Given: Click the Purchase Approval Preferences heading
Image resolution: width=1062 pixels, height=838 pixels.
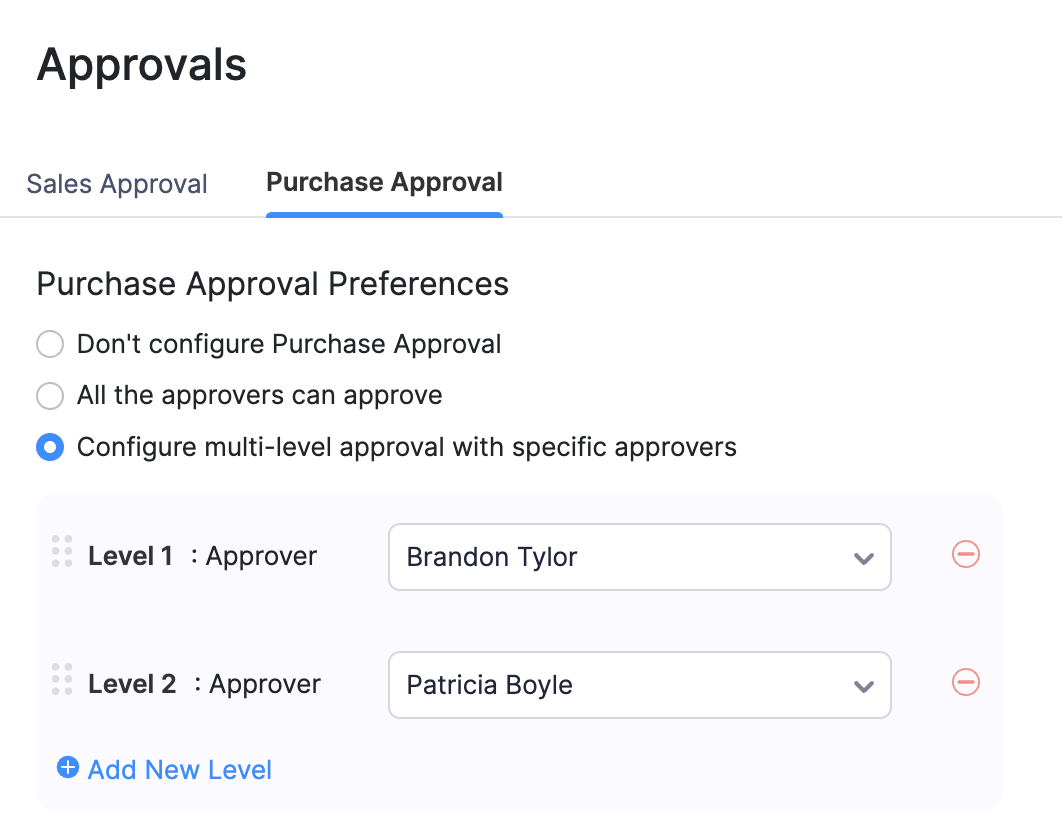Looking at the screenshot, I should 272,284.
